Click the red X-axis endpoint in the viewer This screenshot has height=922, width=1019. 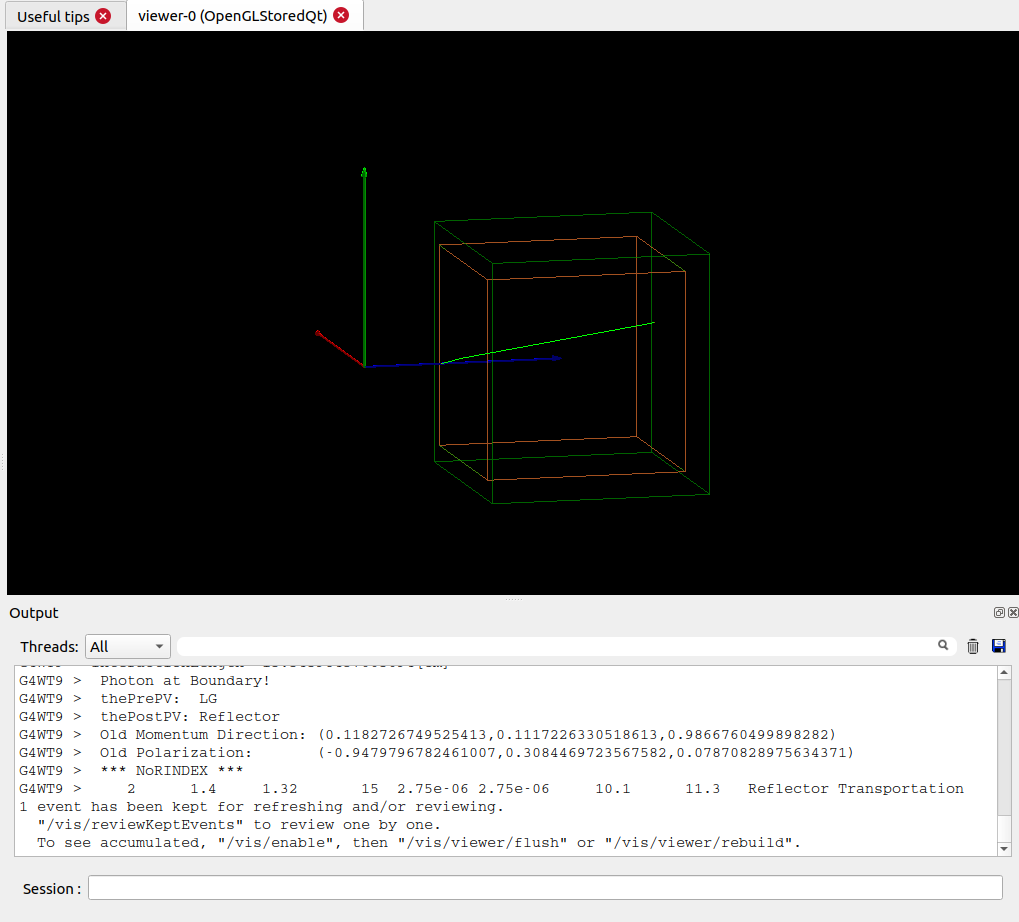tap(318, 332)
